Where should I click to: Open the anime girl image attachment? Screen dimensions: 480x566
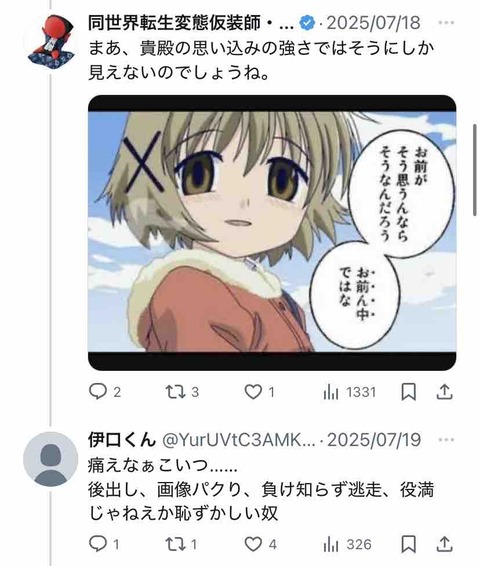point(272,233)
